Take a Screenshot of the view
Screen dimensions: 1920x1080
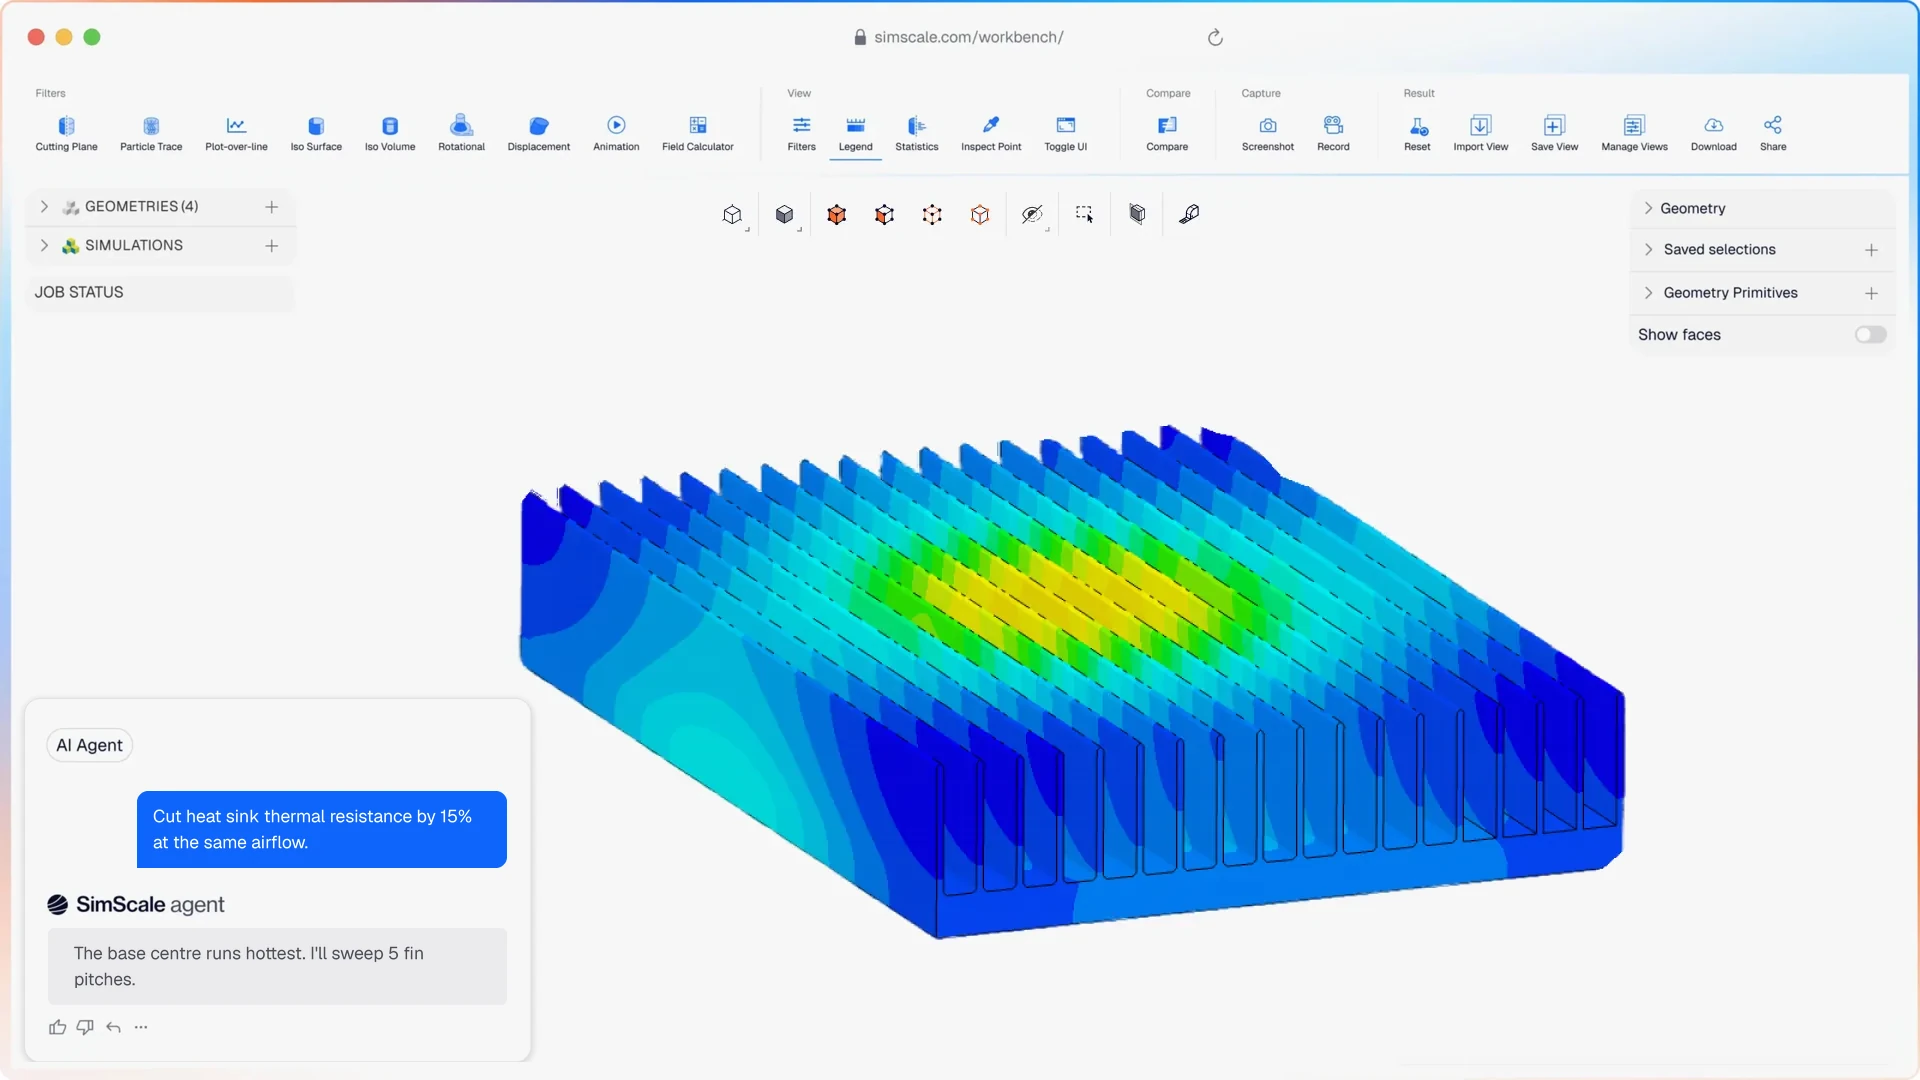tap(1268, 133)
